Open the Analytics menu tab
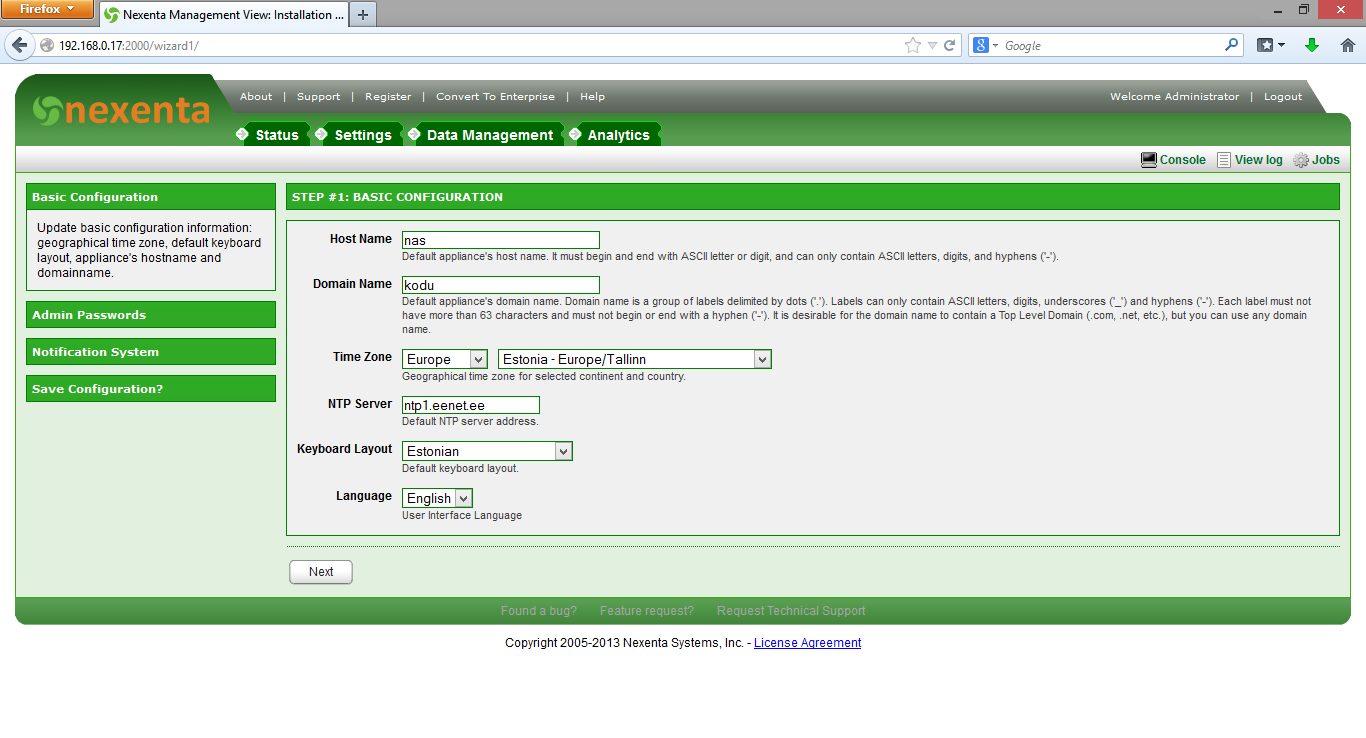This screenshot has height=738, width=1366. pos(619,135)
